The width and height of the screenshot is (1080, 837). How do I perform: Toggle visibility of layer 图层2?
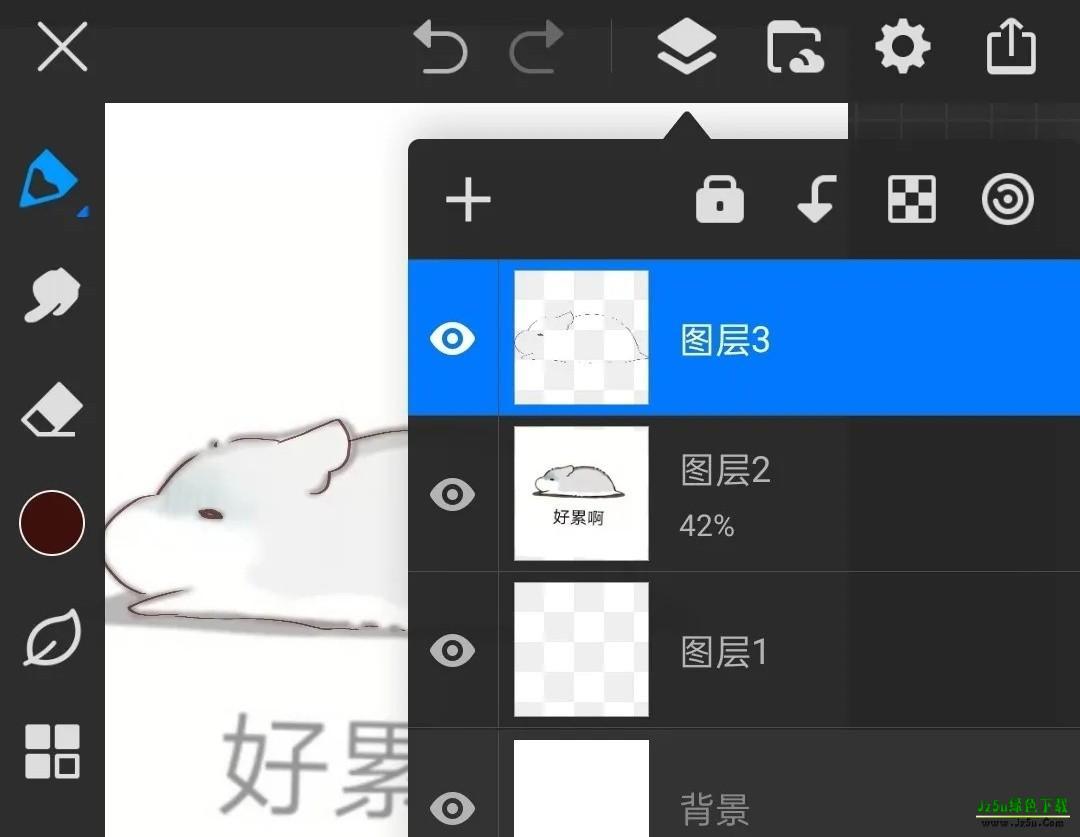(453, 494)
